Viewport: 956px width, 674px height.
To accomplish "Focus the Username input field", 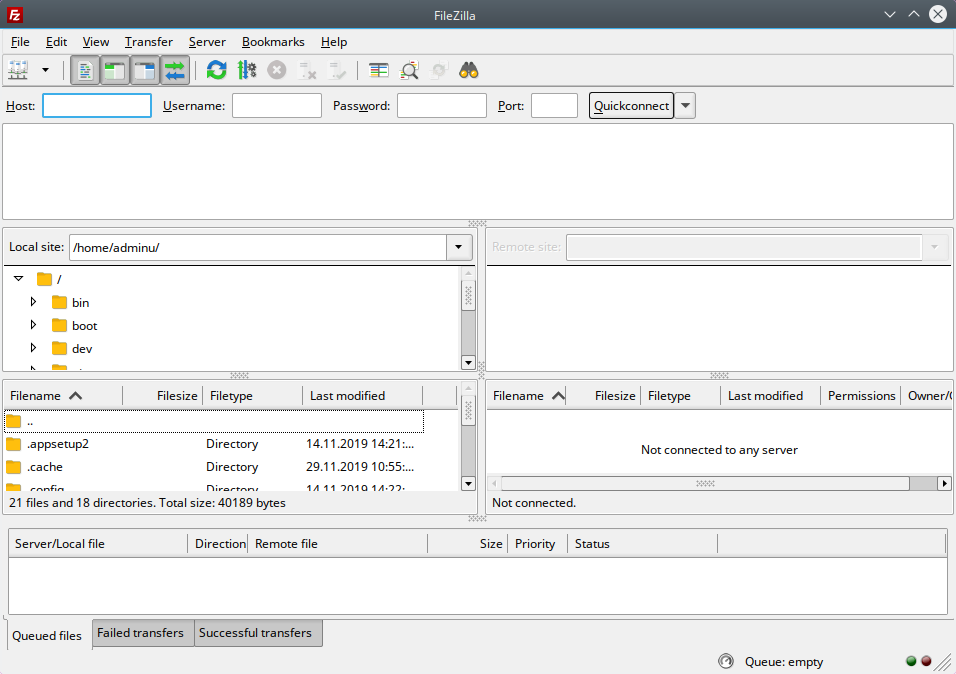I will pyautogui.click(x=277, y=106).
